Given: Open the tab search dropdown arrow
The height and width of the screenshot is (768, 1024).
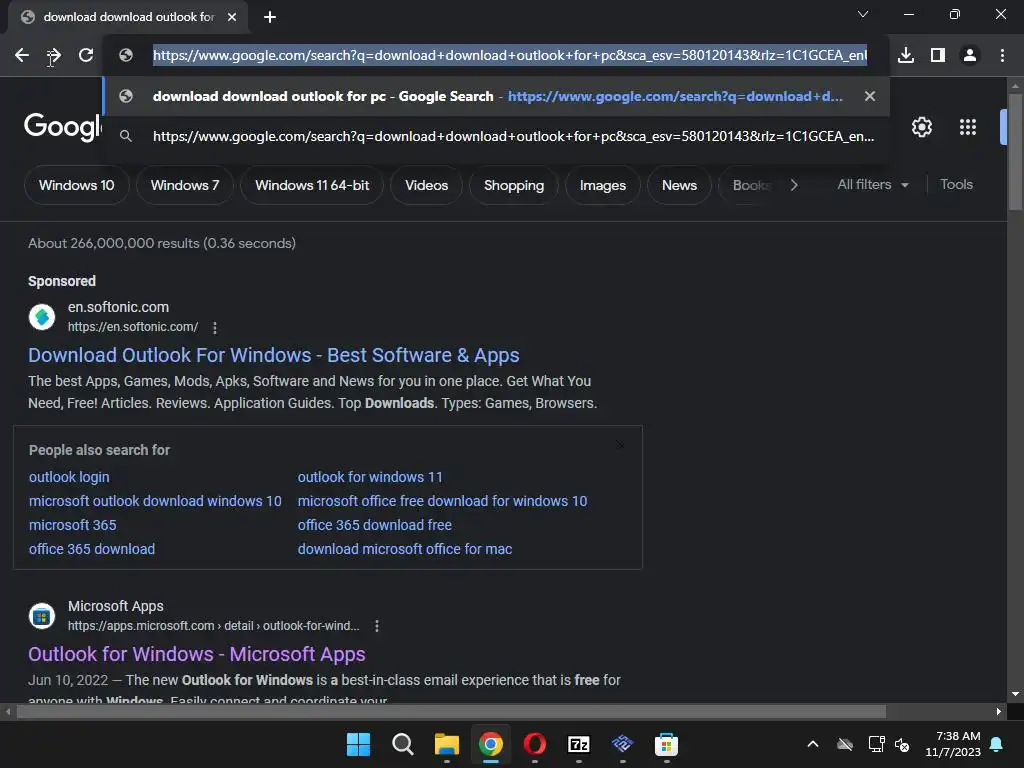Looking at the screenshot, I should (863, 14).
